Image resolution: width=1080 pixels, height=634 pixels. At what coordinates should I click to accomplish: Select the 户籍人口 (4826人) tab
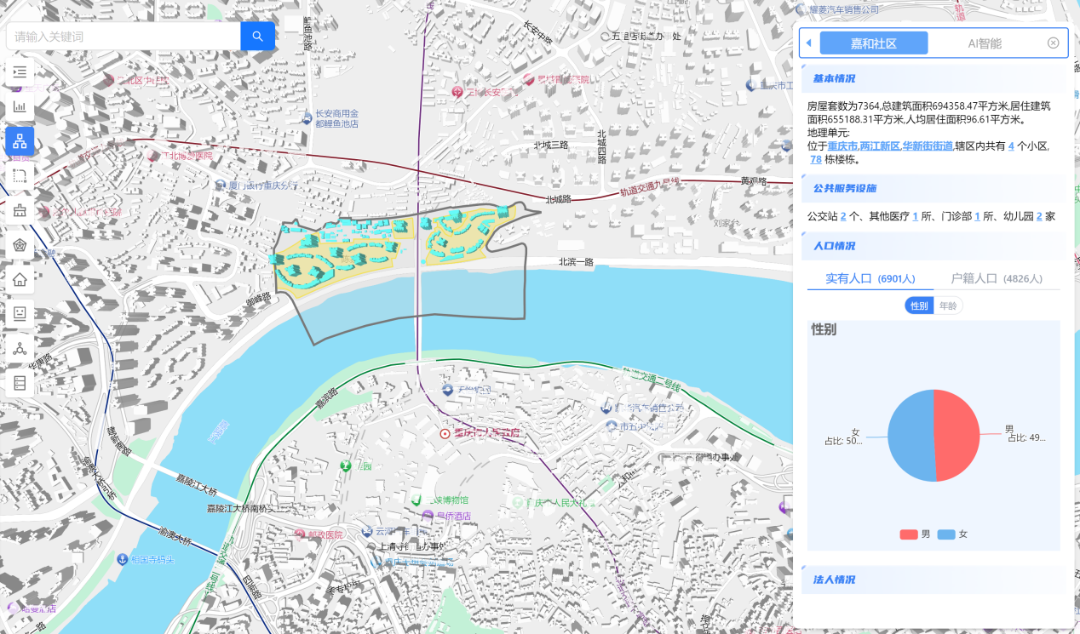click(996, 278)
